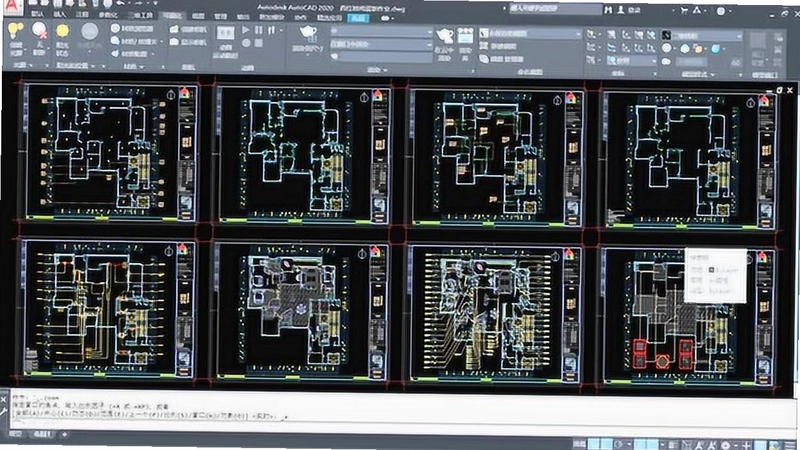The height and width of the screenshot is (450, 800).
Task: Close the command line window X
Action: 3,399
